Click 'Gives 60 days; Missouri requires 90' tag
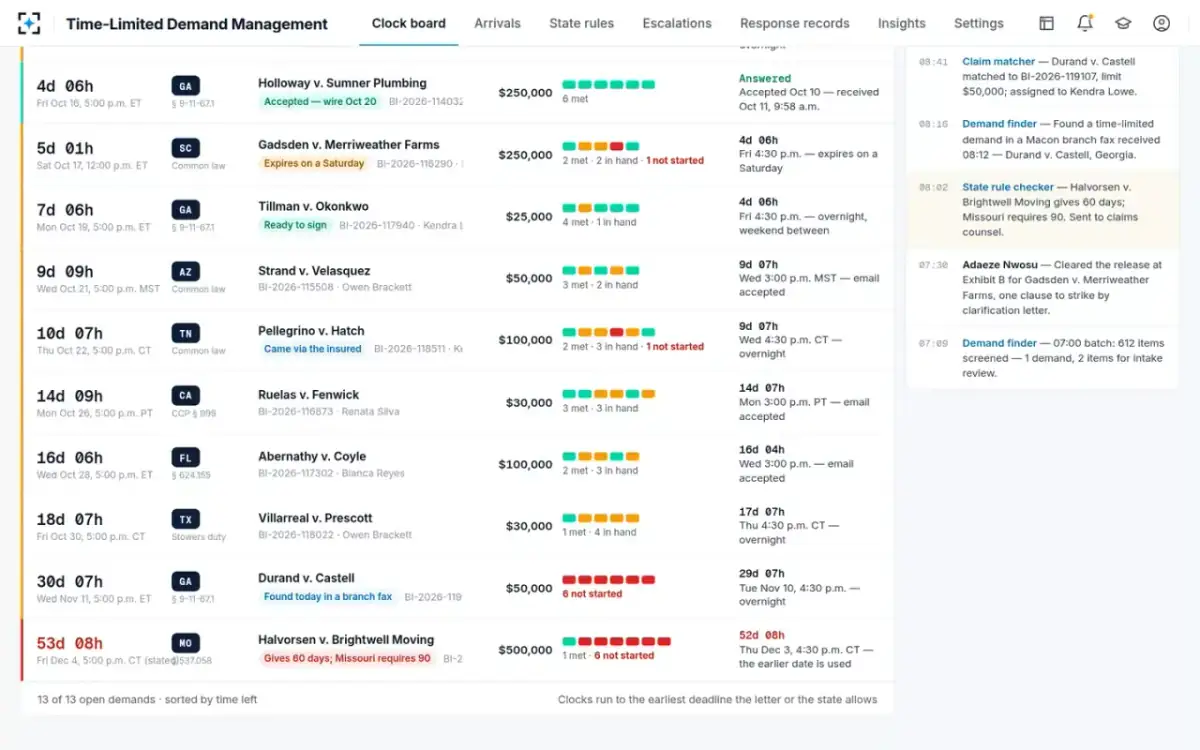1200x750 pixels. pyautogui.click(x=347, y=659)
